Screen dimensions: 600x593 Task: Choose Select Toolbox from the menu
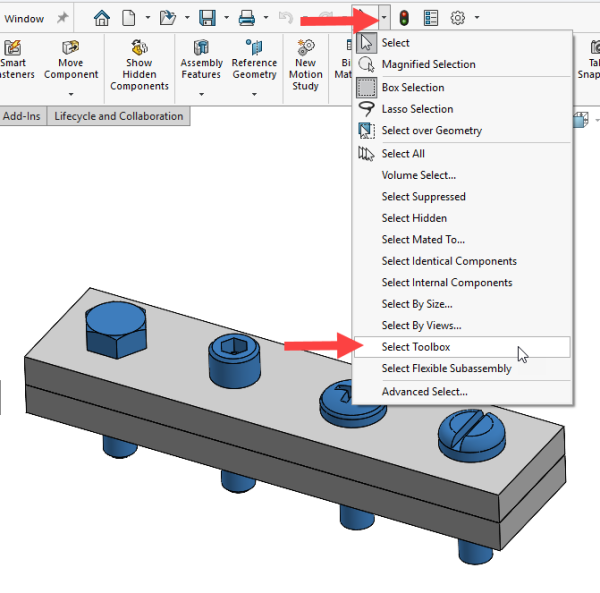(416, 347)
